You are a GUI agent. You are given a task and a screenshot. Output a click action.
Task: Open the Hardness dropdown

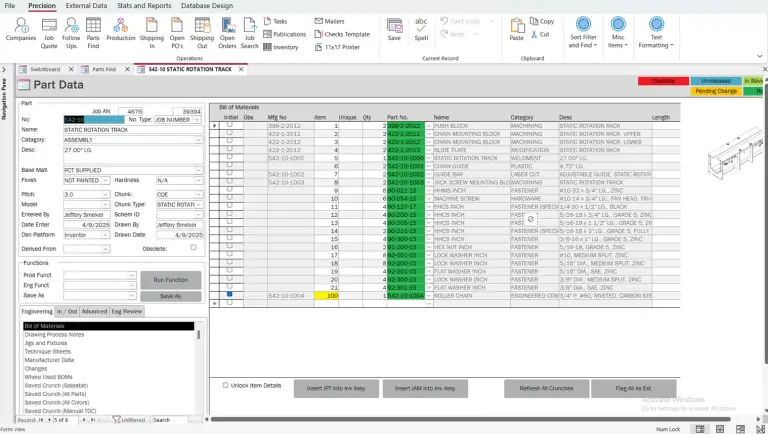point(198,181)
